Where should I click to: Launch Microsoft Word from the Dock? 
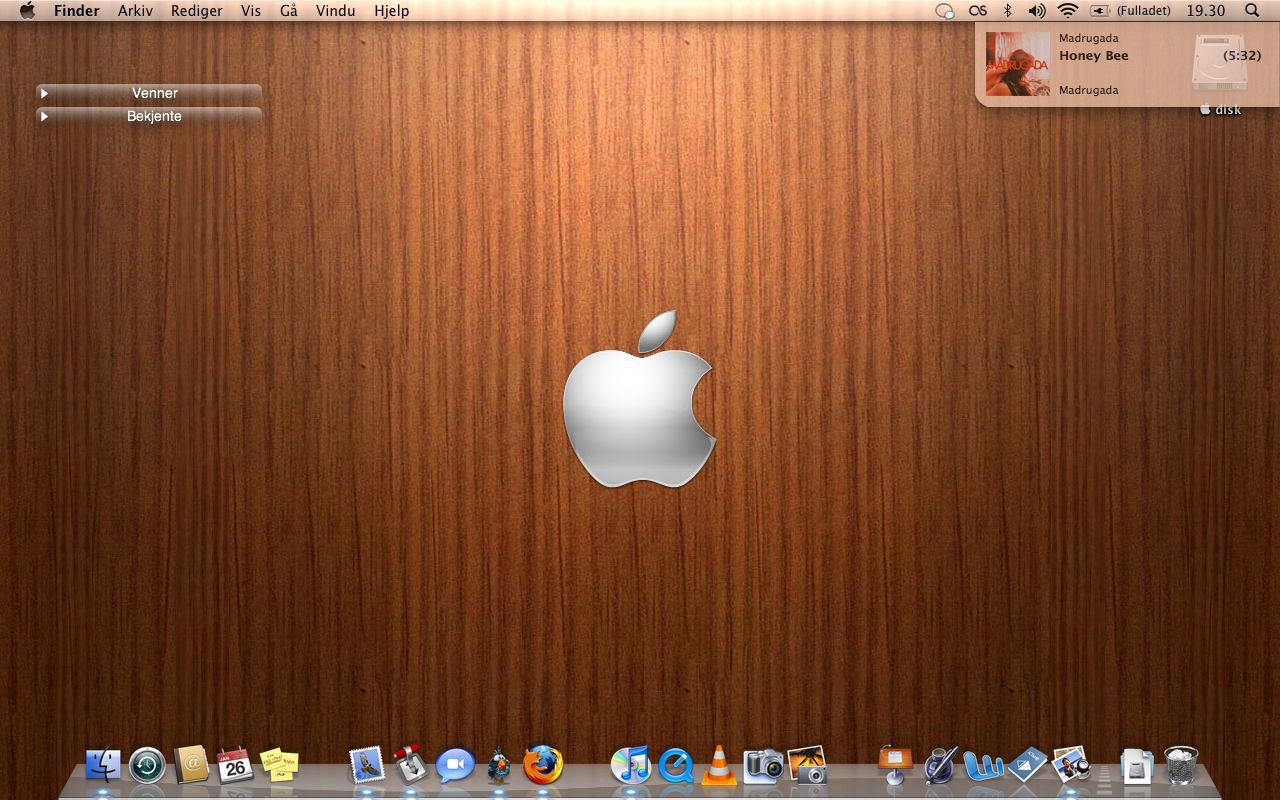[983, 766]
